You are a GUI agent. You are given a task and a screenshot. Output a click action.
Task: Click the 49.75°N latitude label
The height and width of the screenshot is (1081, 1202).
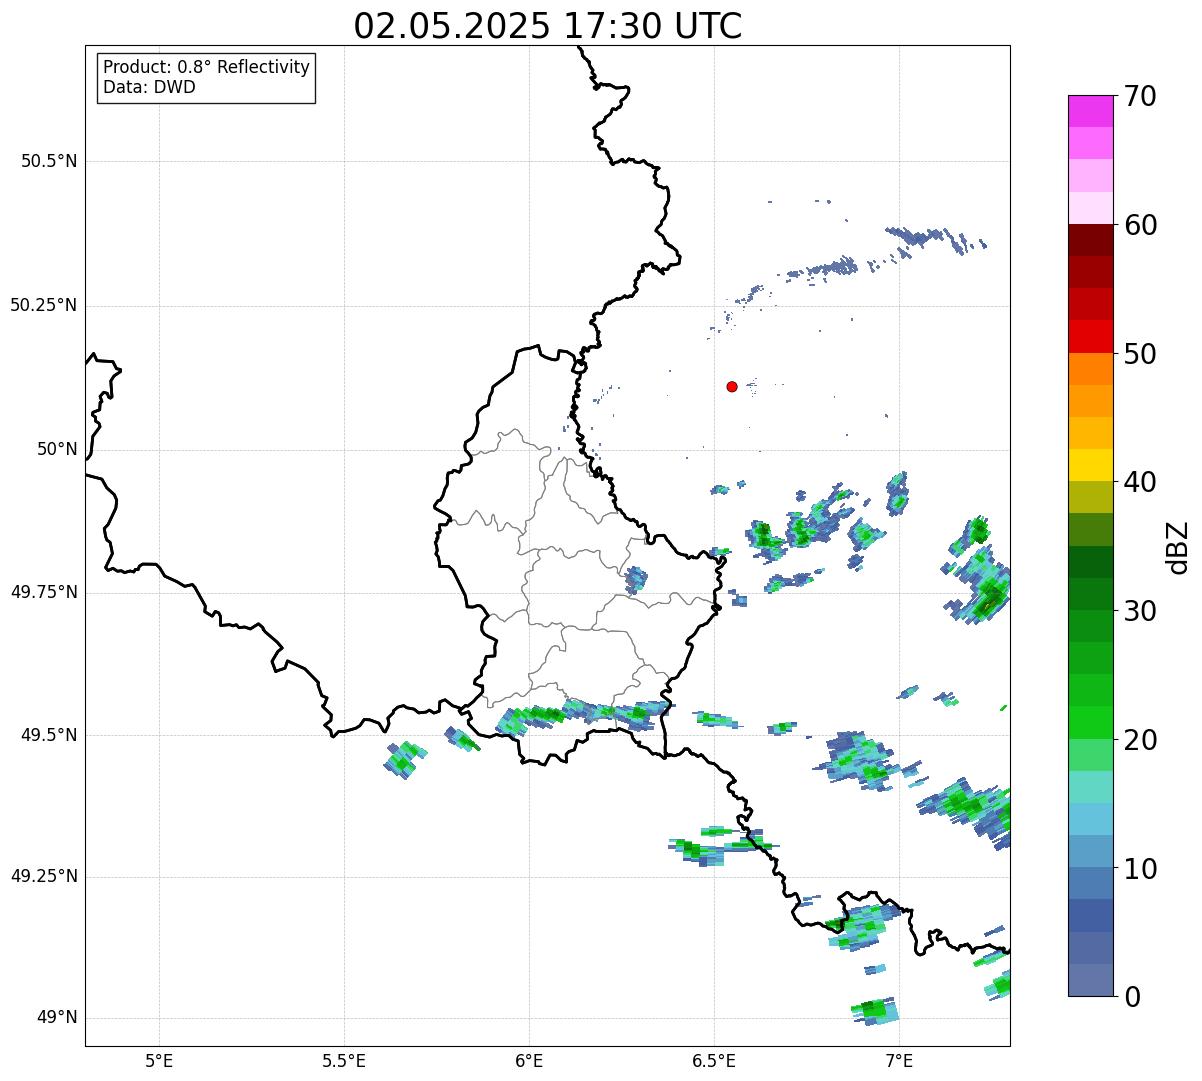coord(44,592)
